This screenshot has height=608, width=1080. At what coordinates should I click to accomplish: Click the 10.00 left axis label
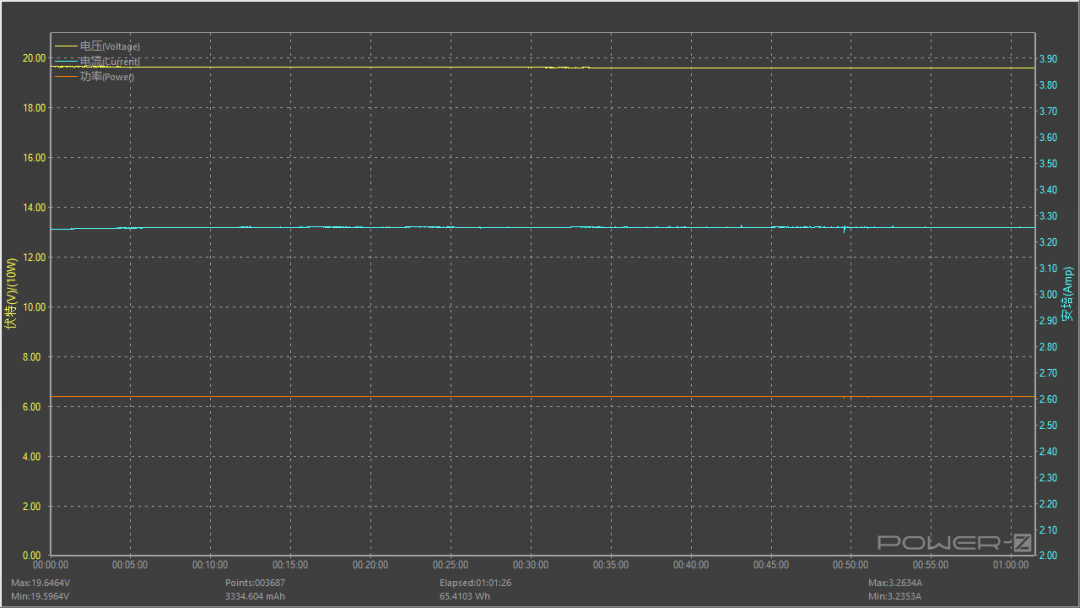click(34, 307)
